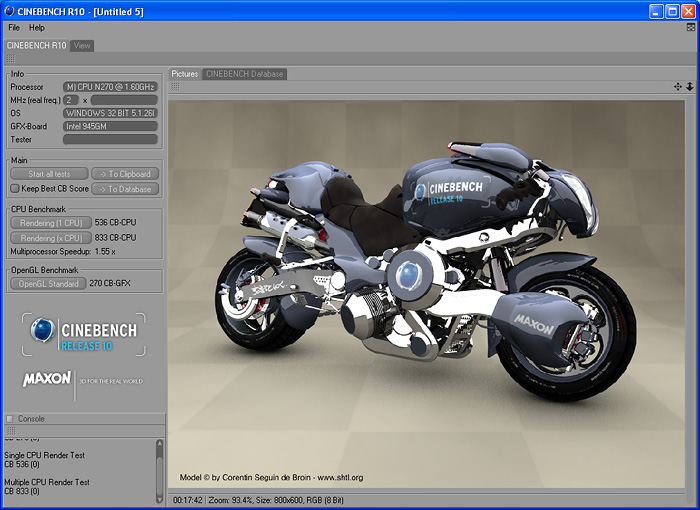Click the '270 CB-GFX' score

coord(110,283)
